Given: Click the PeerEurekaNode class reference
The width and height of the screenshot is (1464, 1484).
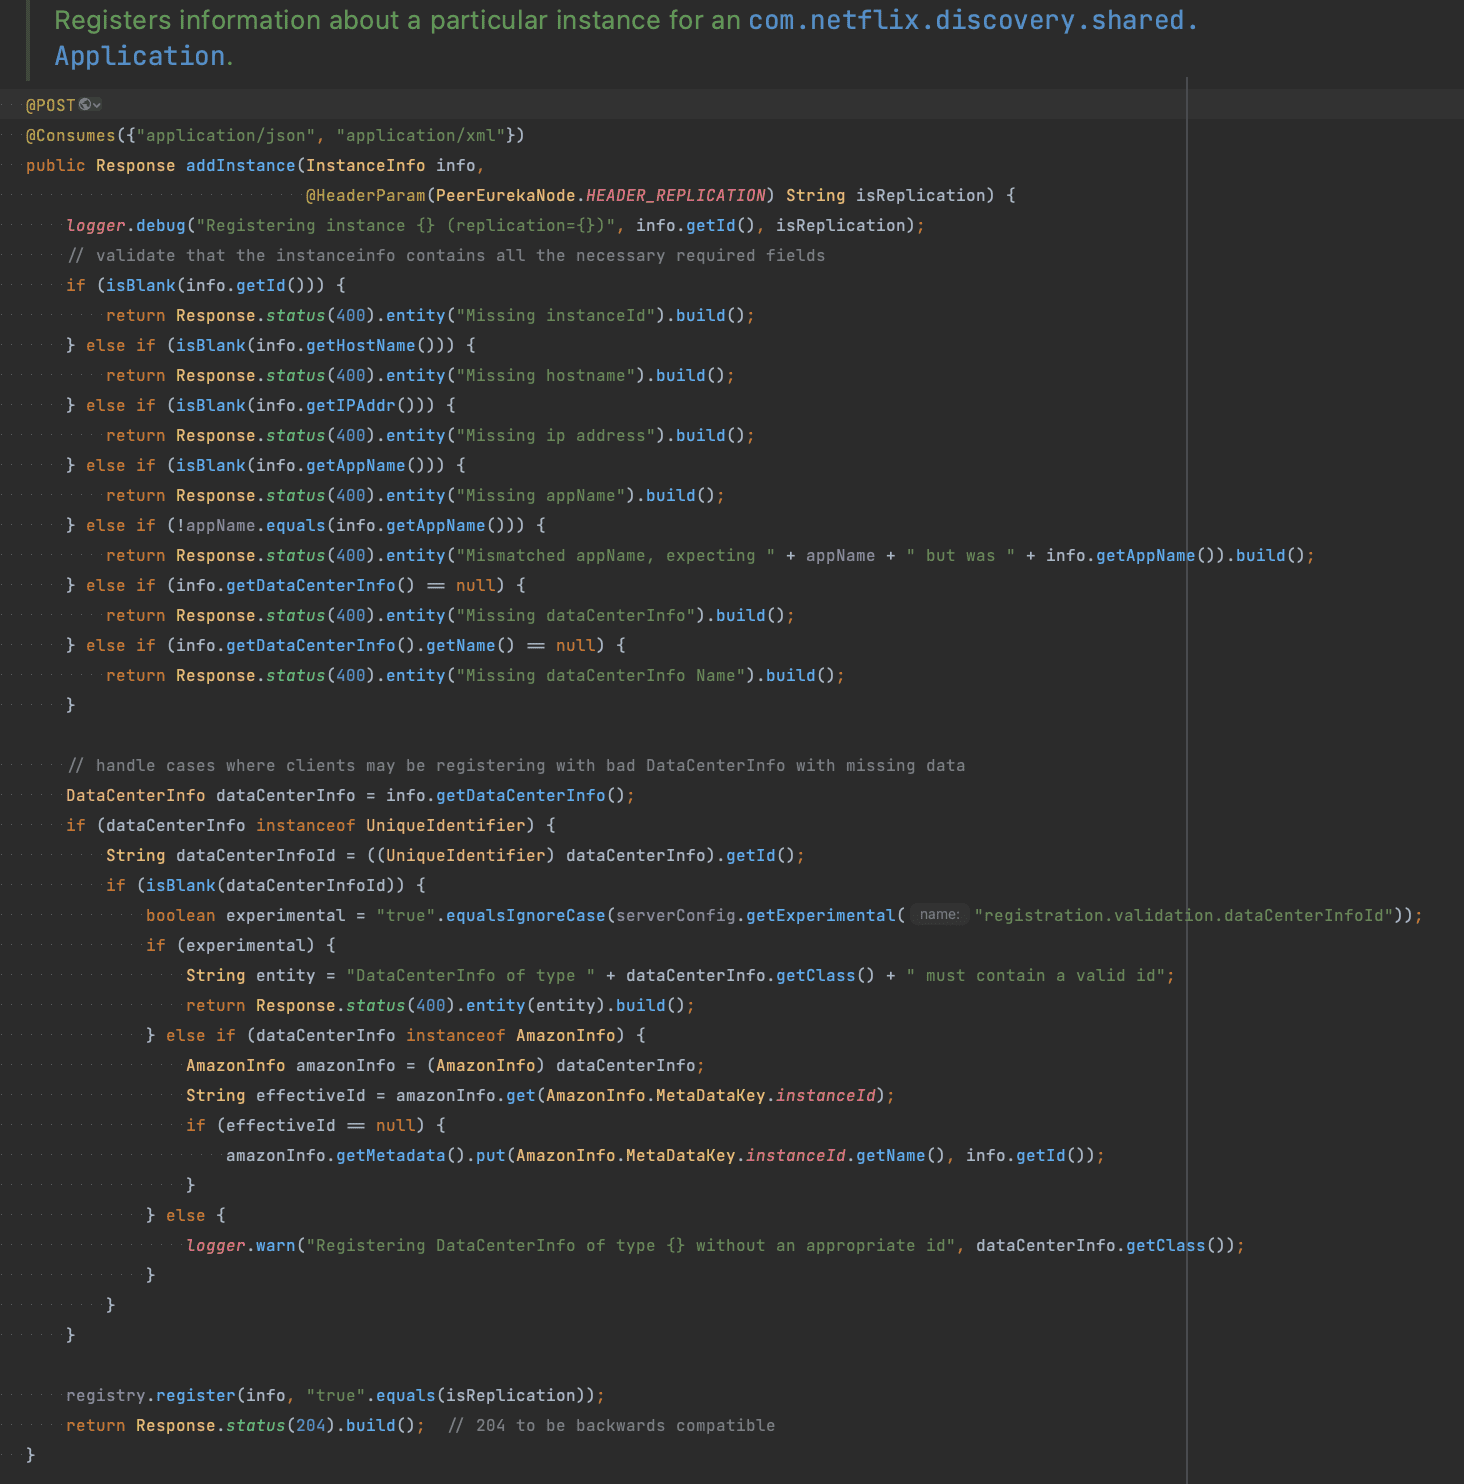Looking at the screenshot, I should [506, 195].
